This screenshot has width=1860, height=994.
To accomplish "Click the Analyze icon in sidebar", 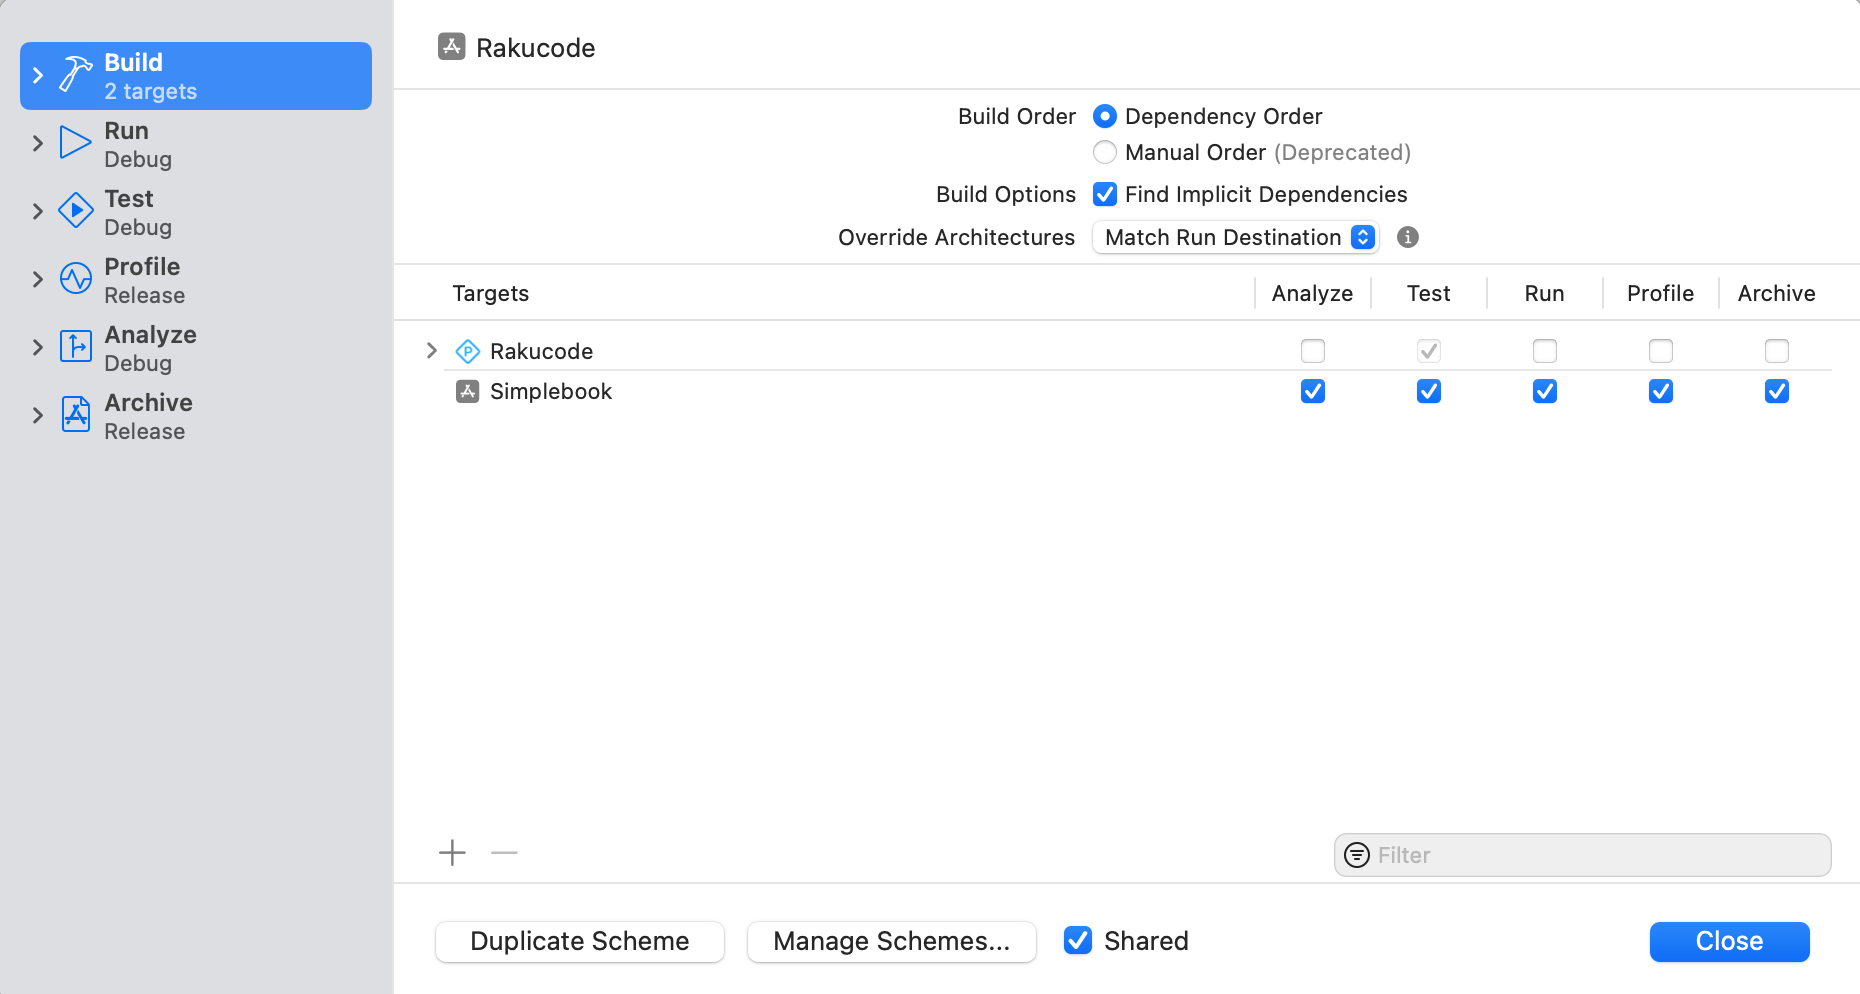I will pyautogui.click(x=76, y=347).
